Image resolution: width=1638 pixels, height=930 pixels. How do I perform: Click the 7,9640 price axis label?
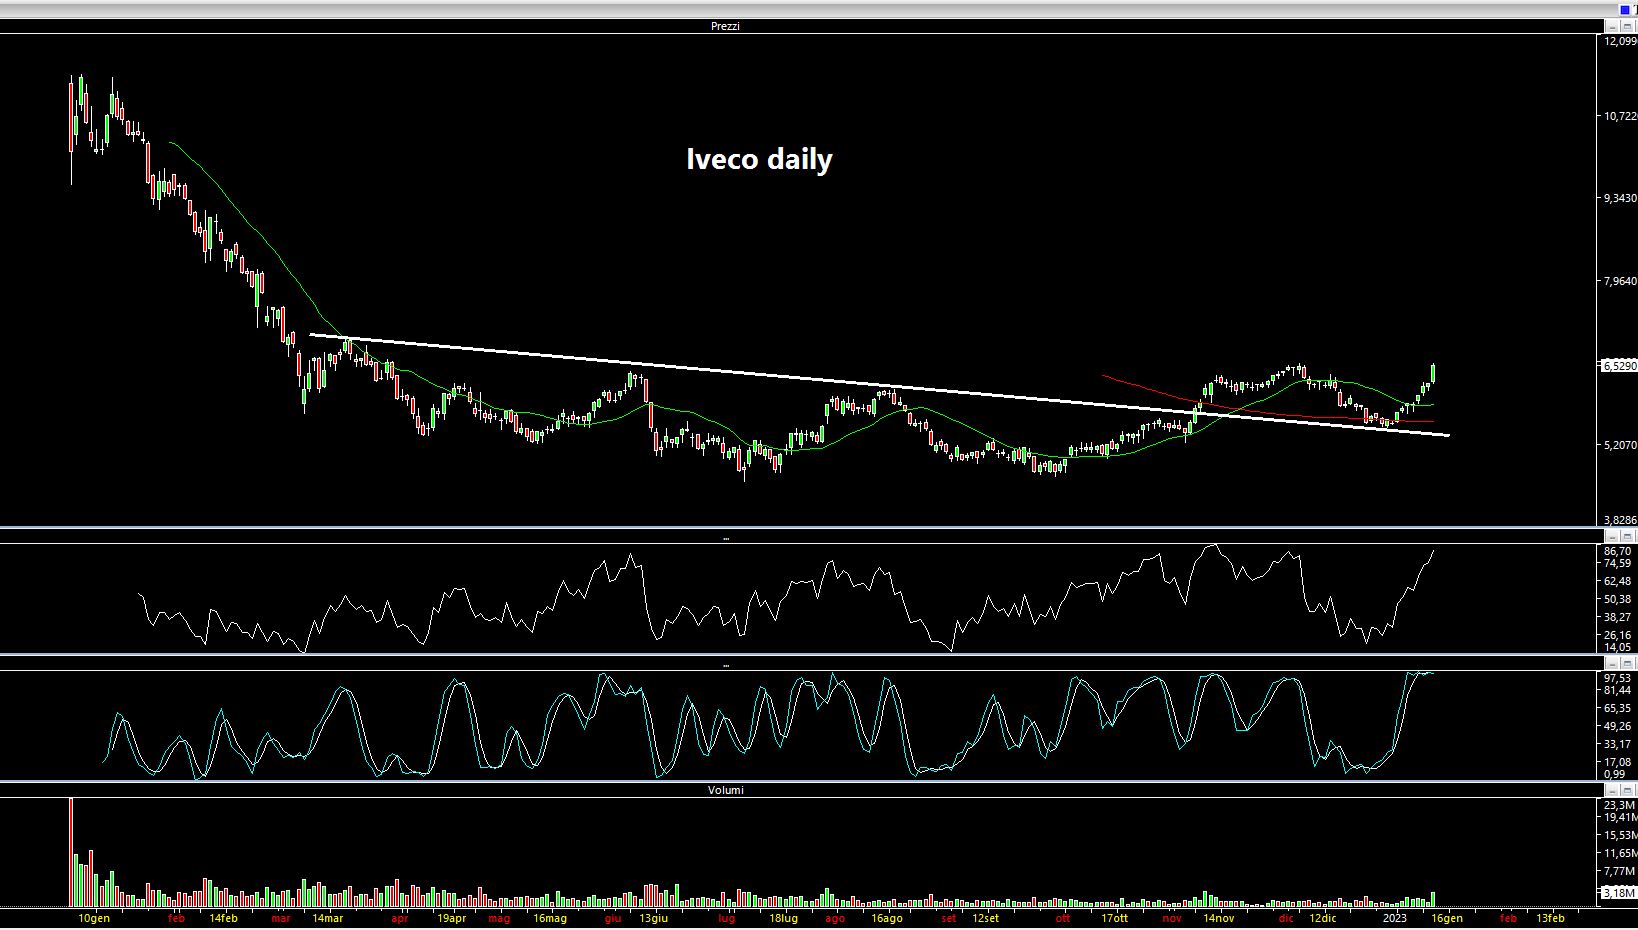point(1619,281)
